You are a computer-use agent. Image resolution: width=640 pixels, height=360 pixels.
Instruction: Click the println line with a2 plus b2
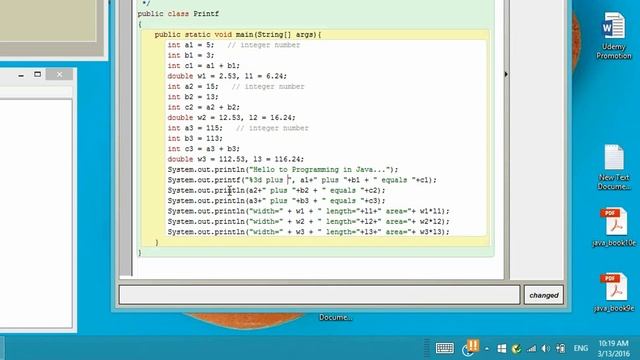coord(276,190)
